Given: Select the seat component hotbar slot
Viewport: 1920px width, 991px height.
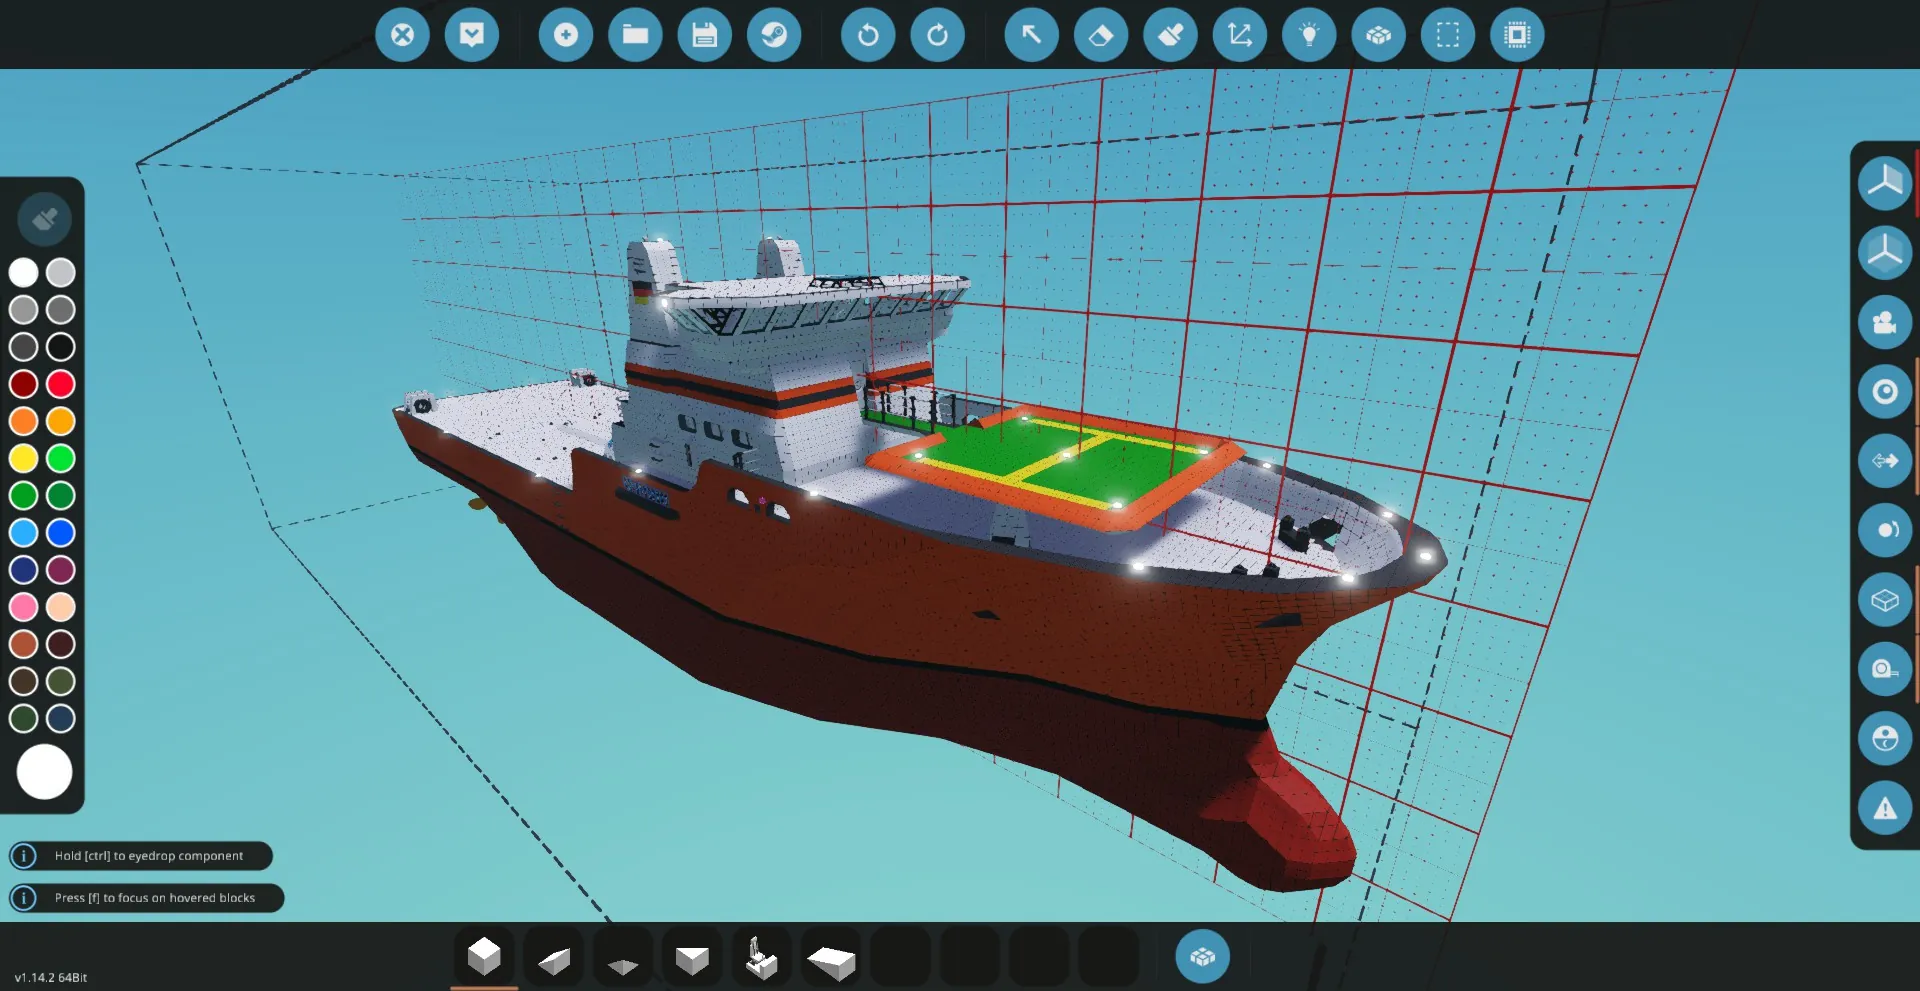Looking at the screenshot, I should [x=762, y=957].
